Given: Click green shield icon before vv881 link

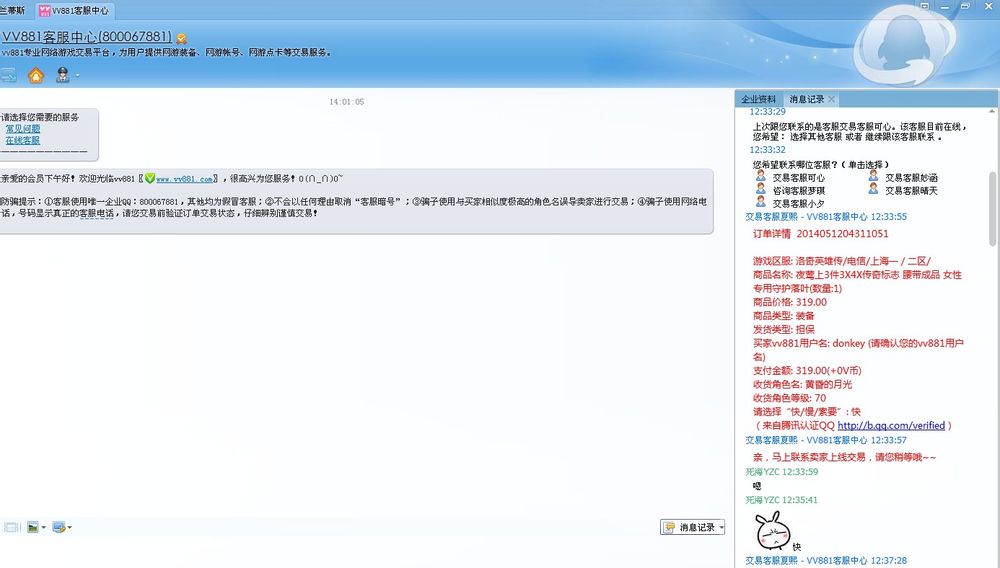Looking at the screenshot, I should [150, 178].
